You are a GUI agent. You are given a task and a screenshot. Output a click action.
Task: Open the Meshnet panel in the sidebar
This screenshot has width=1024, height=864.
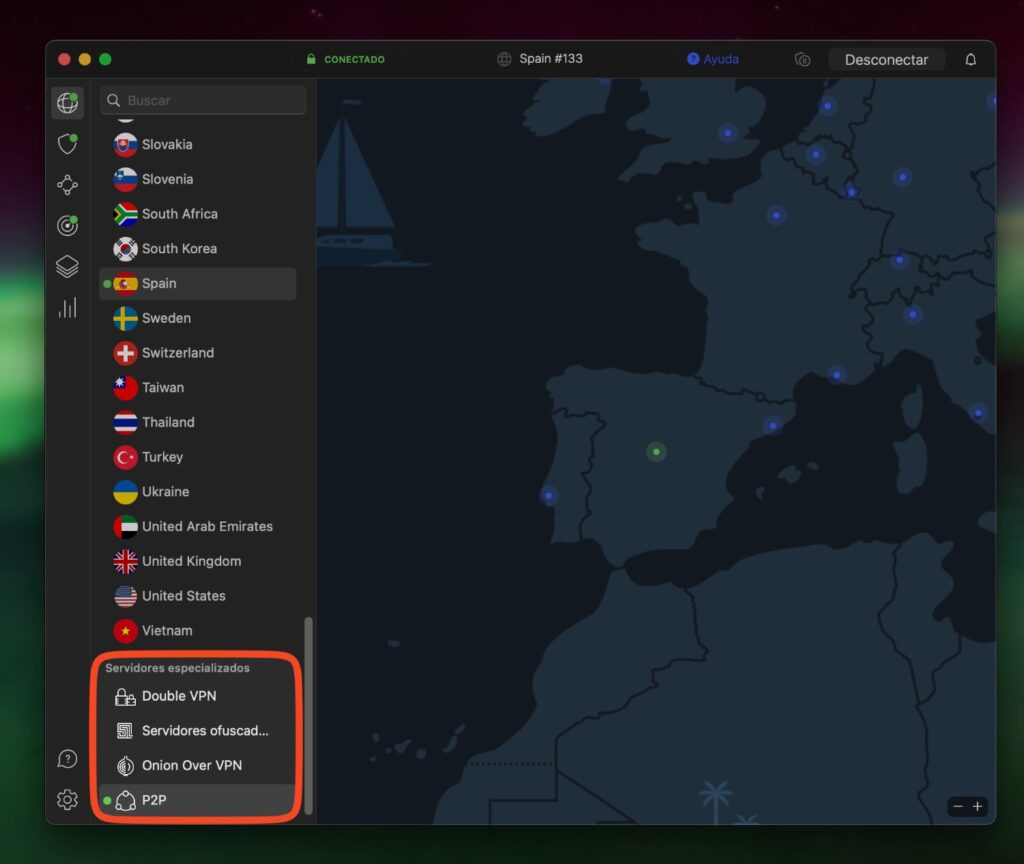(x=67, y=184)
